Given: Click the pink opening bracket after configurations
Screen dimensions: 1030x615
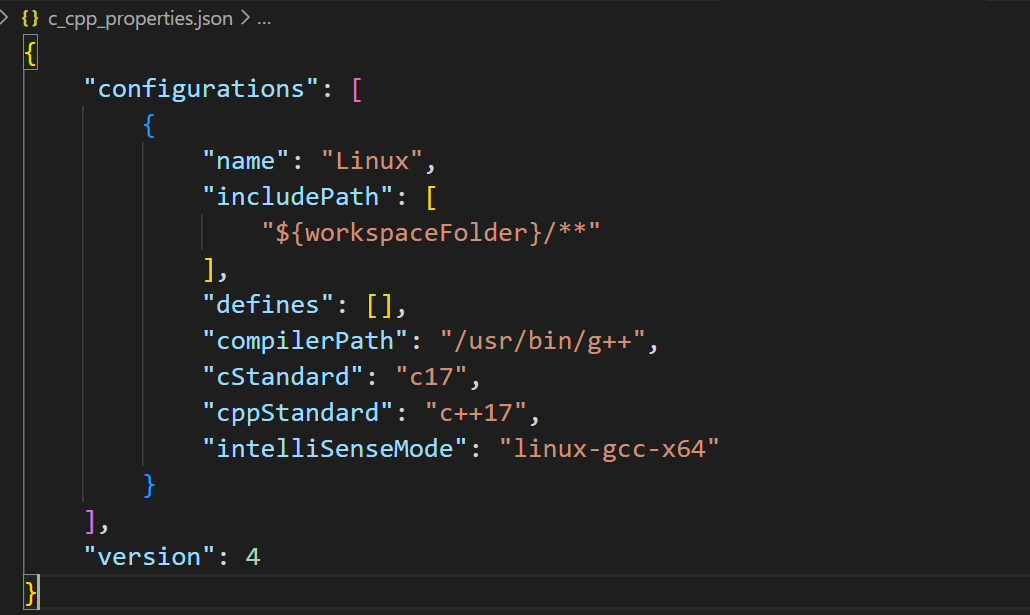Looking at the screenshot, I should point(357,89).
